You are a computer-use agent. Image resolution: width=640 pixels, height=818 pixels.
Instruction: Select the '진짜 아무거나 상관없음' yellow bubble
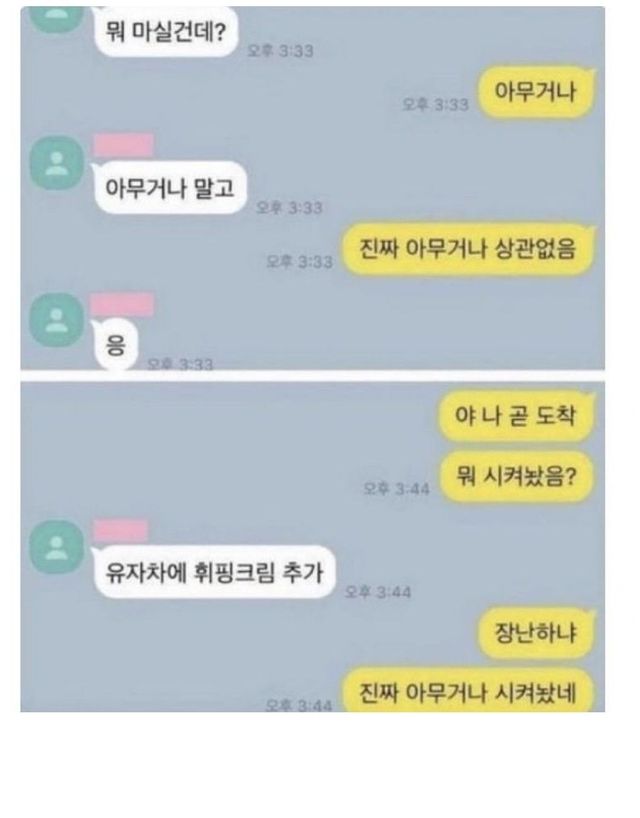coord(468,248)
